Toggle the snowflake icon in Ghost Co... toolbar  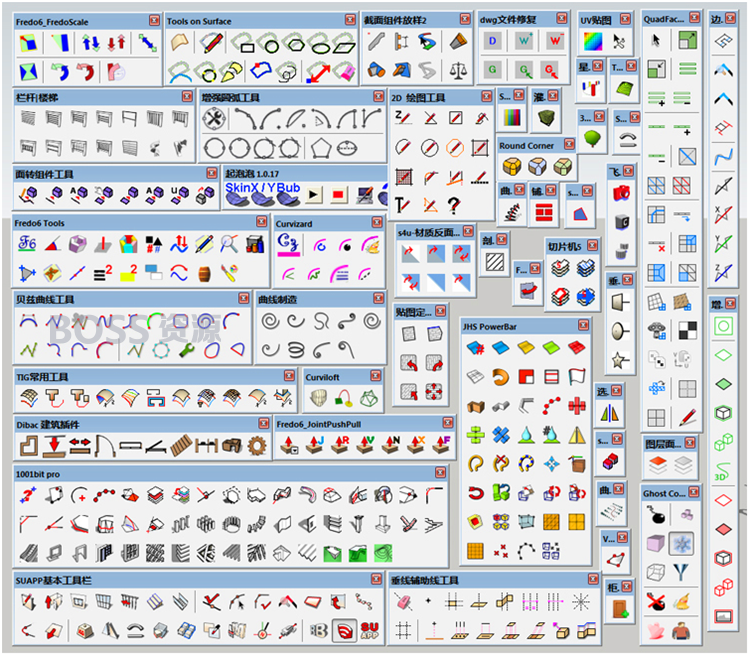click(x=681, y=544)
